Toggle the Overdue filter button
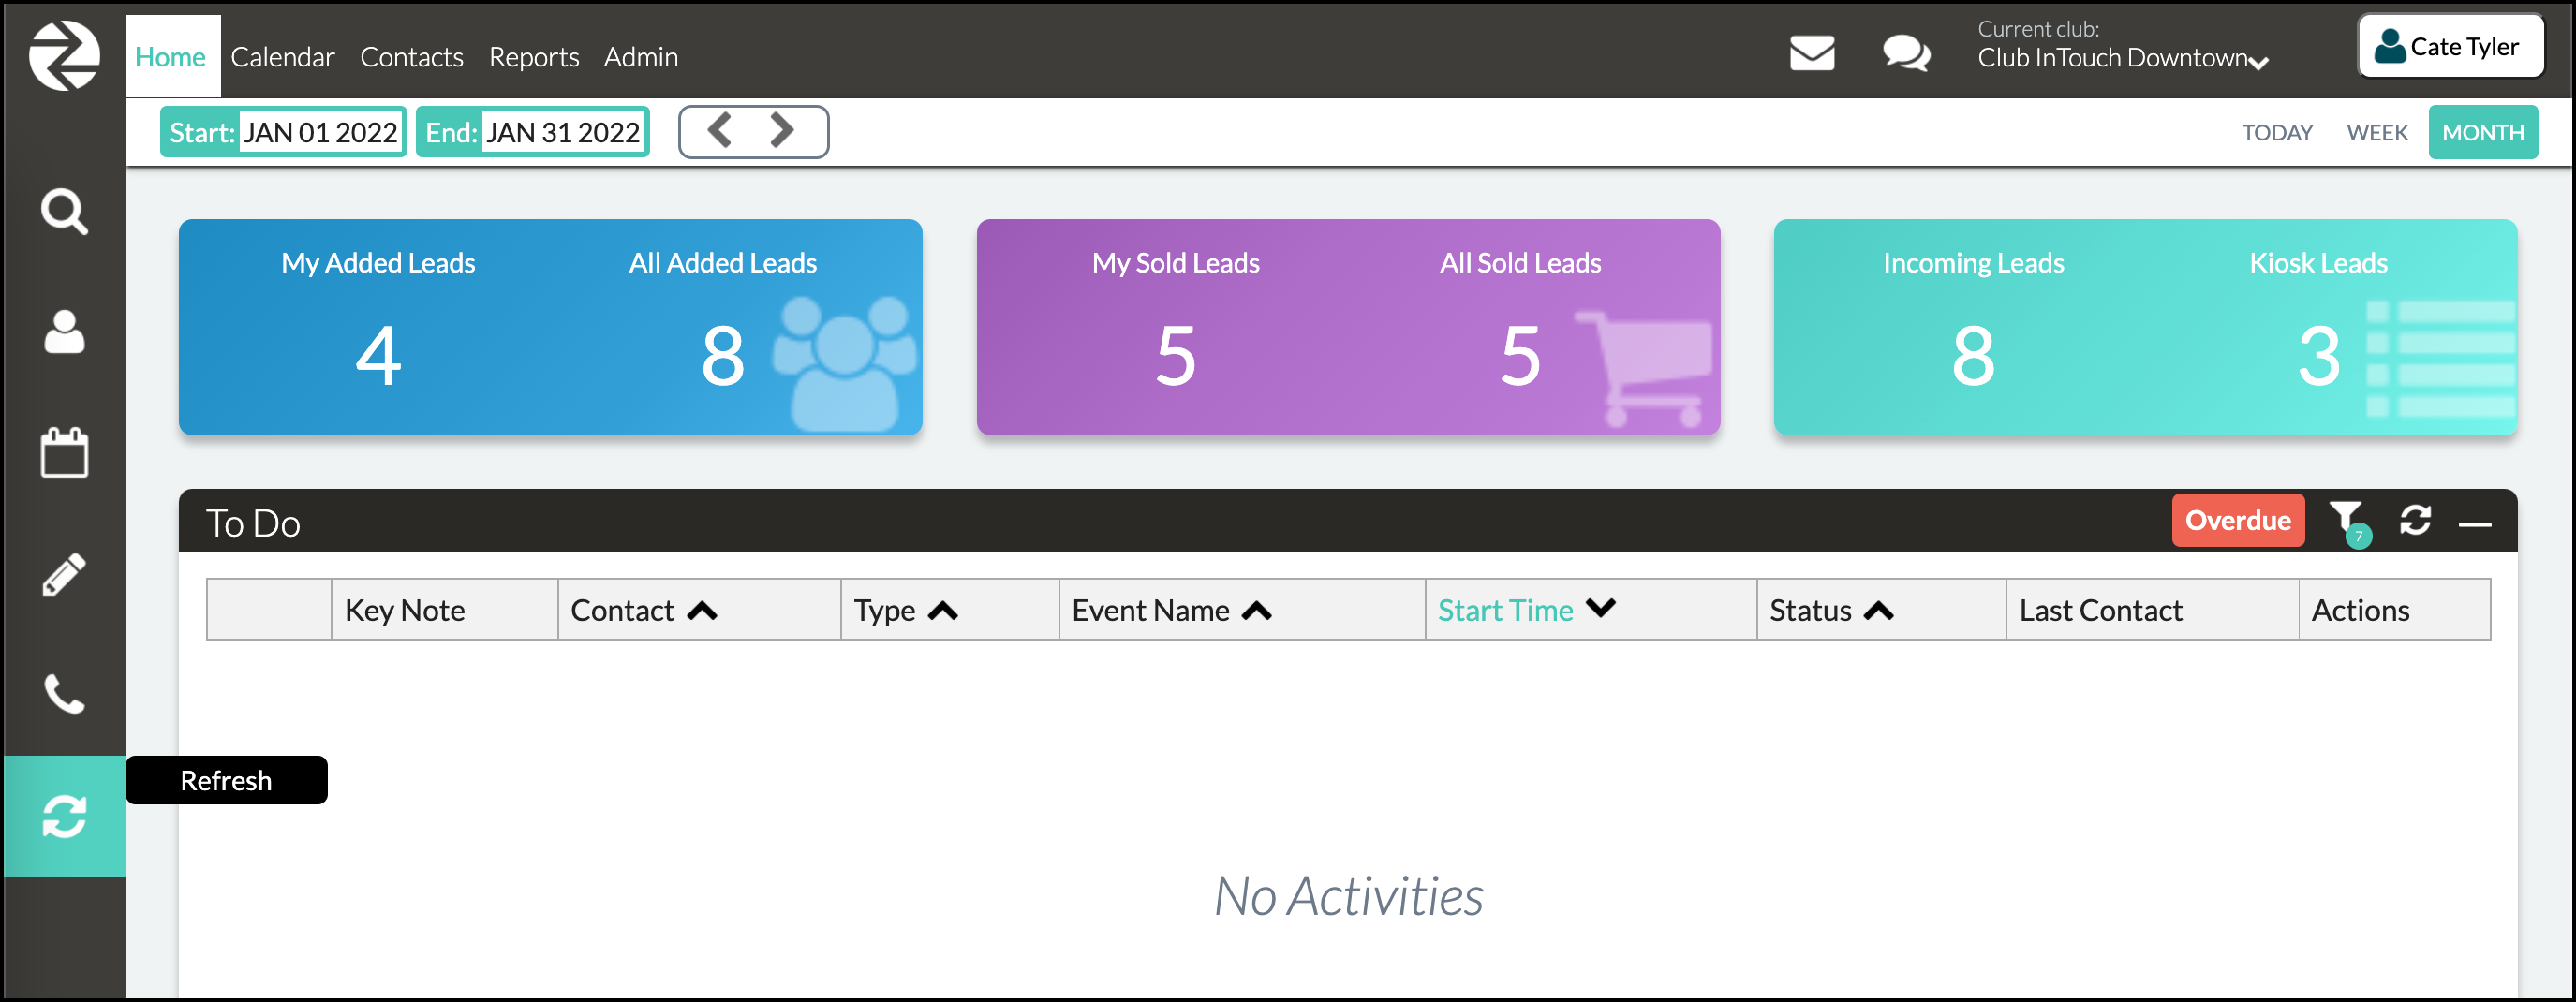This screenshot has width=2576, height=1002. tap(2238, 520)
